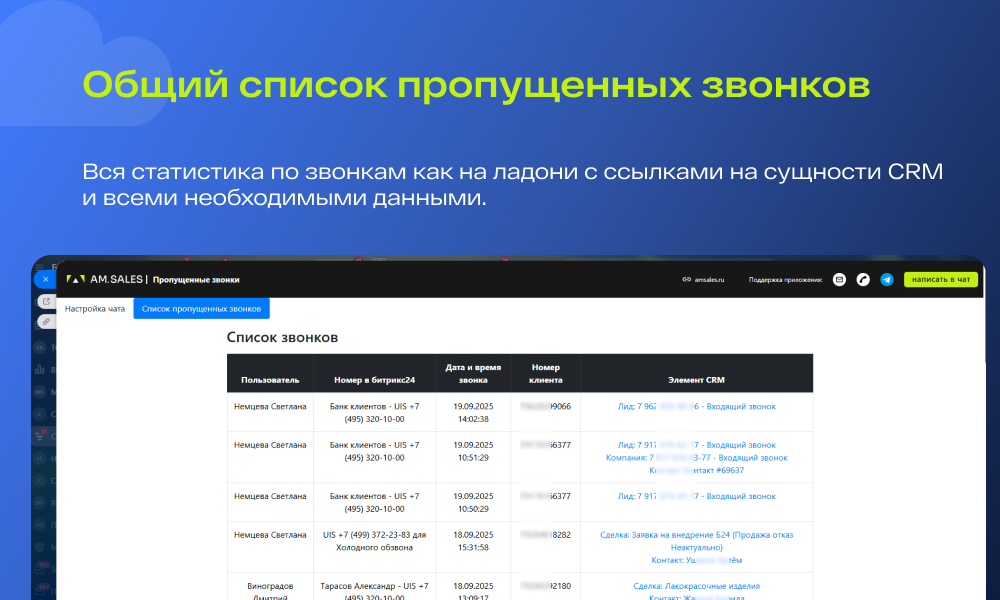The width and height of the screenshot is (1000, 600).
Task: Click the open-in-new-window icon in the sidebar
Action: pyautogui.click(x=45, y=301)
